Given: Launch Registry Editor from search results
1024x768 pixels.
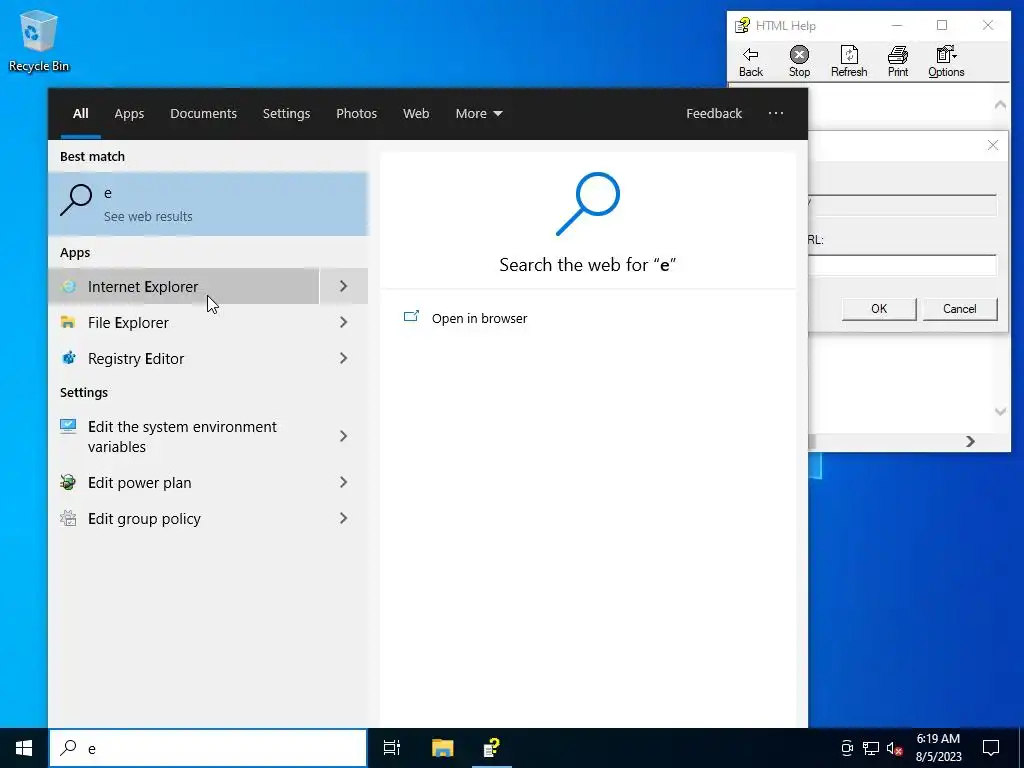Looking at the screenshot, I should click(x=184, y=358).
